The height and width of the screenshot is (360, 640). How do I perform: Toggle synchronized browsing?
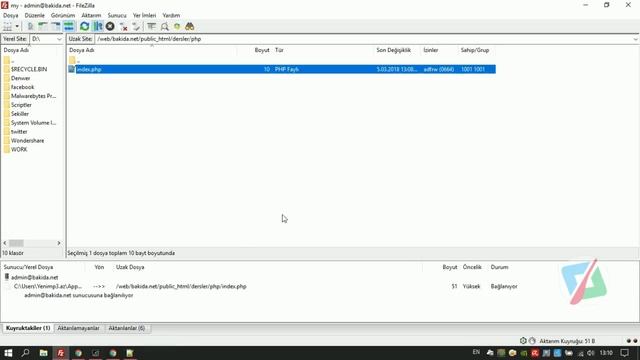coord(177,27)
